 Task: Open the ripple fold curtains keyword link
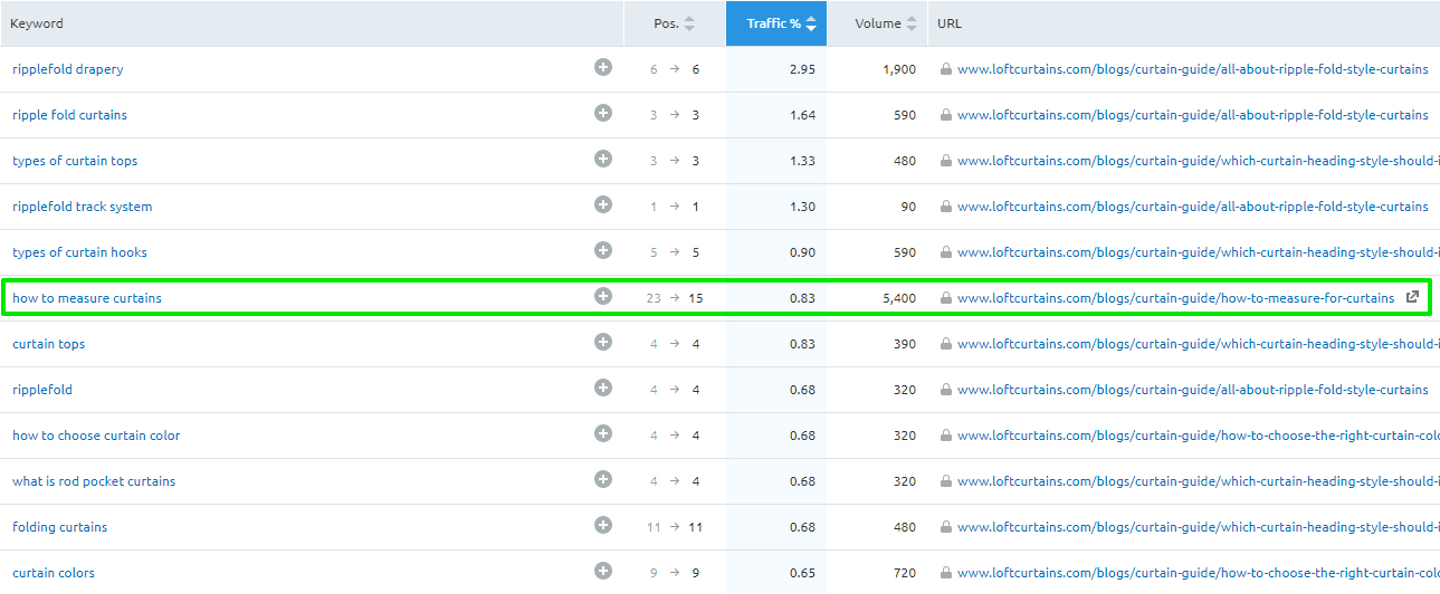tap(70, 115)
